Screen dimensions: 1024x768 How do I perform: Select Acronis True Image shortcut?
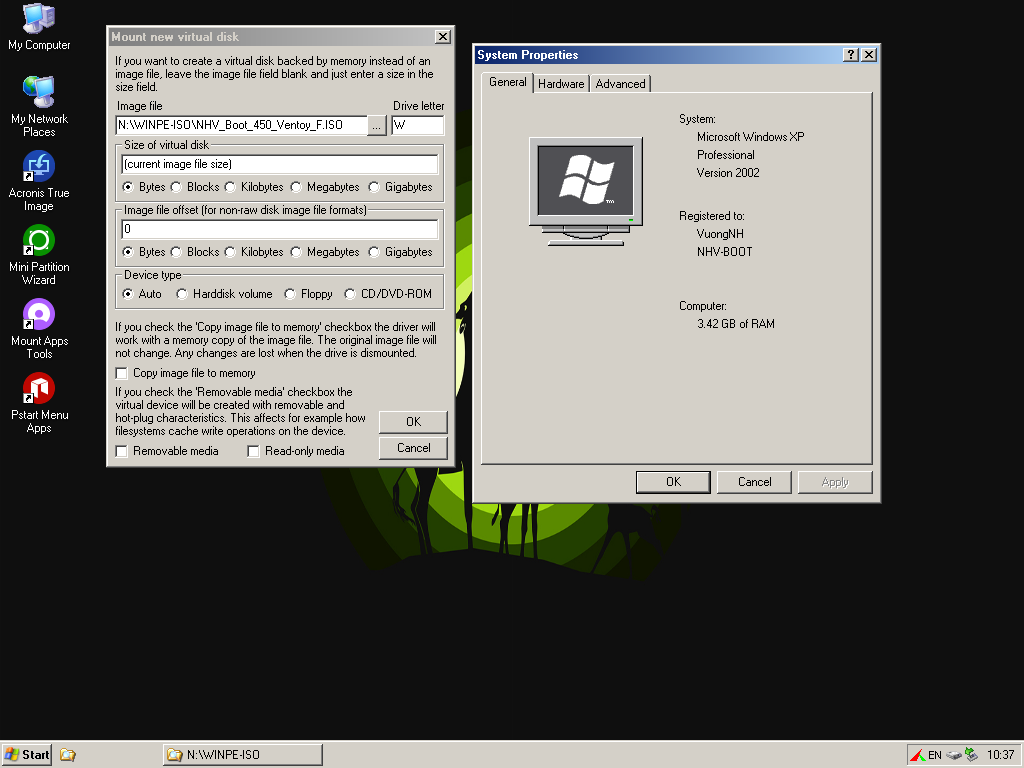point(39,181)
